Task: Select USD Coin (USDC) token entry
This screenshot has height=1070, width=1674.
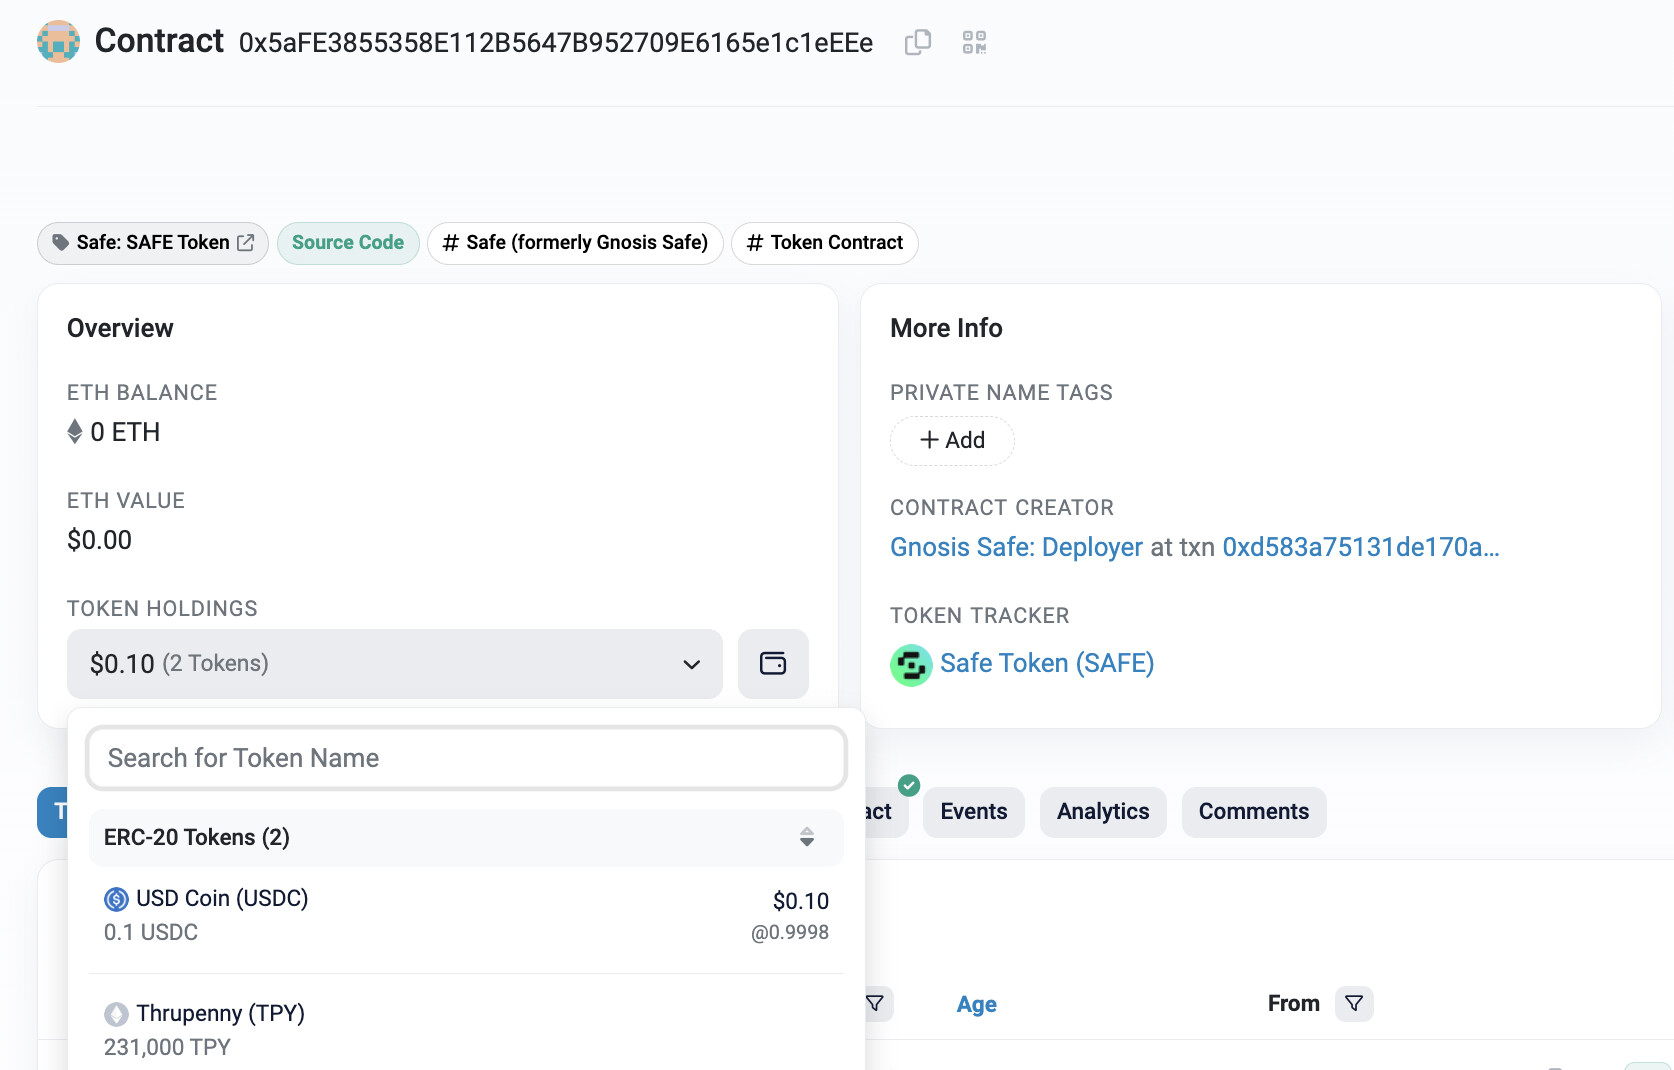Action: click(x=467, y=915)
